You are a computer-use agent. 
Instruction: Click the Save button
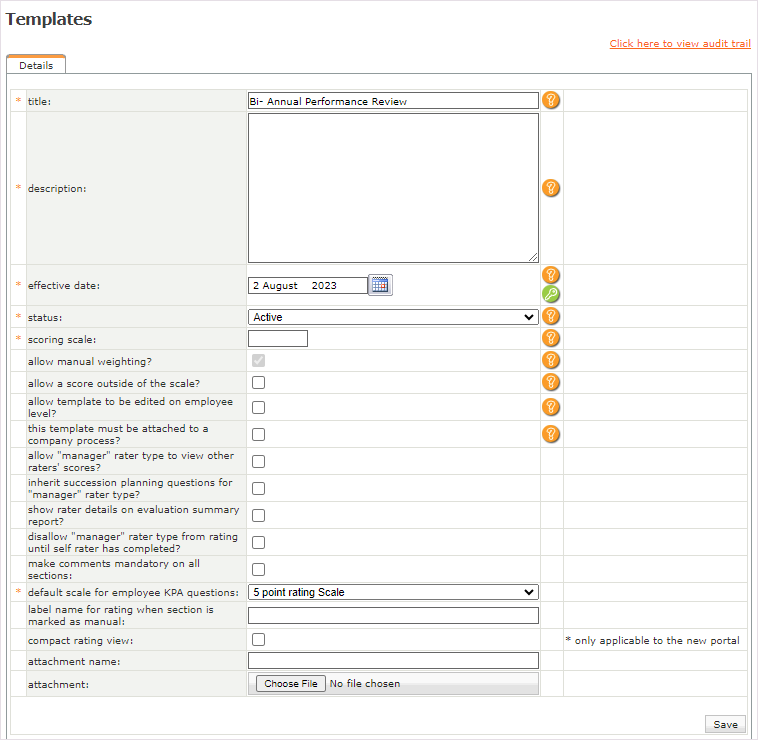[x=725, y=725]
